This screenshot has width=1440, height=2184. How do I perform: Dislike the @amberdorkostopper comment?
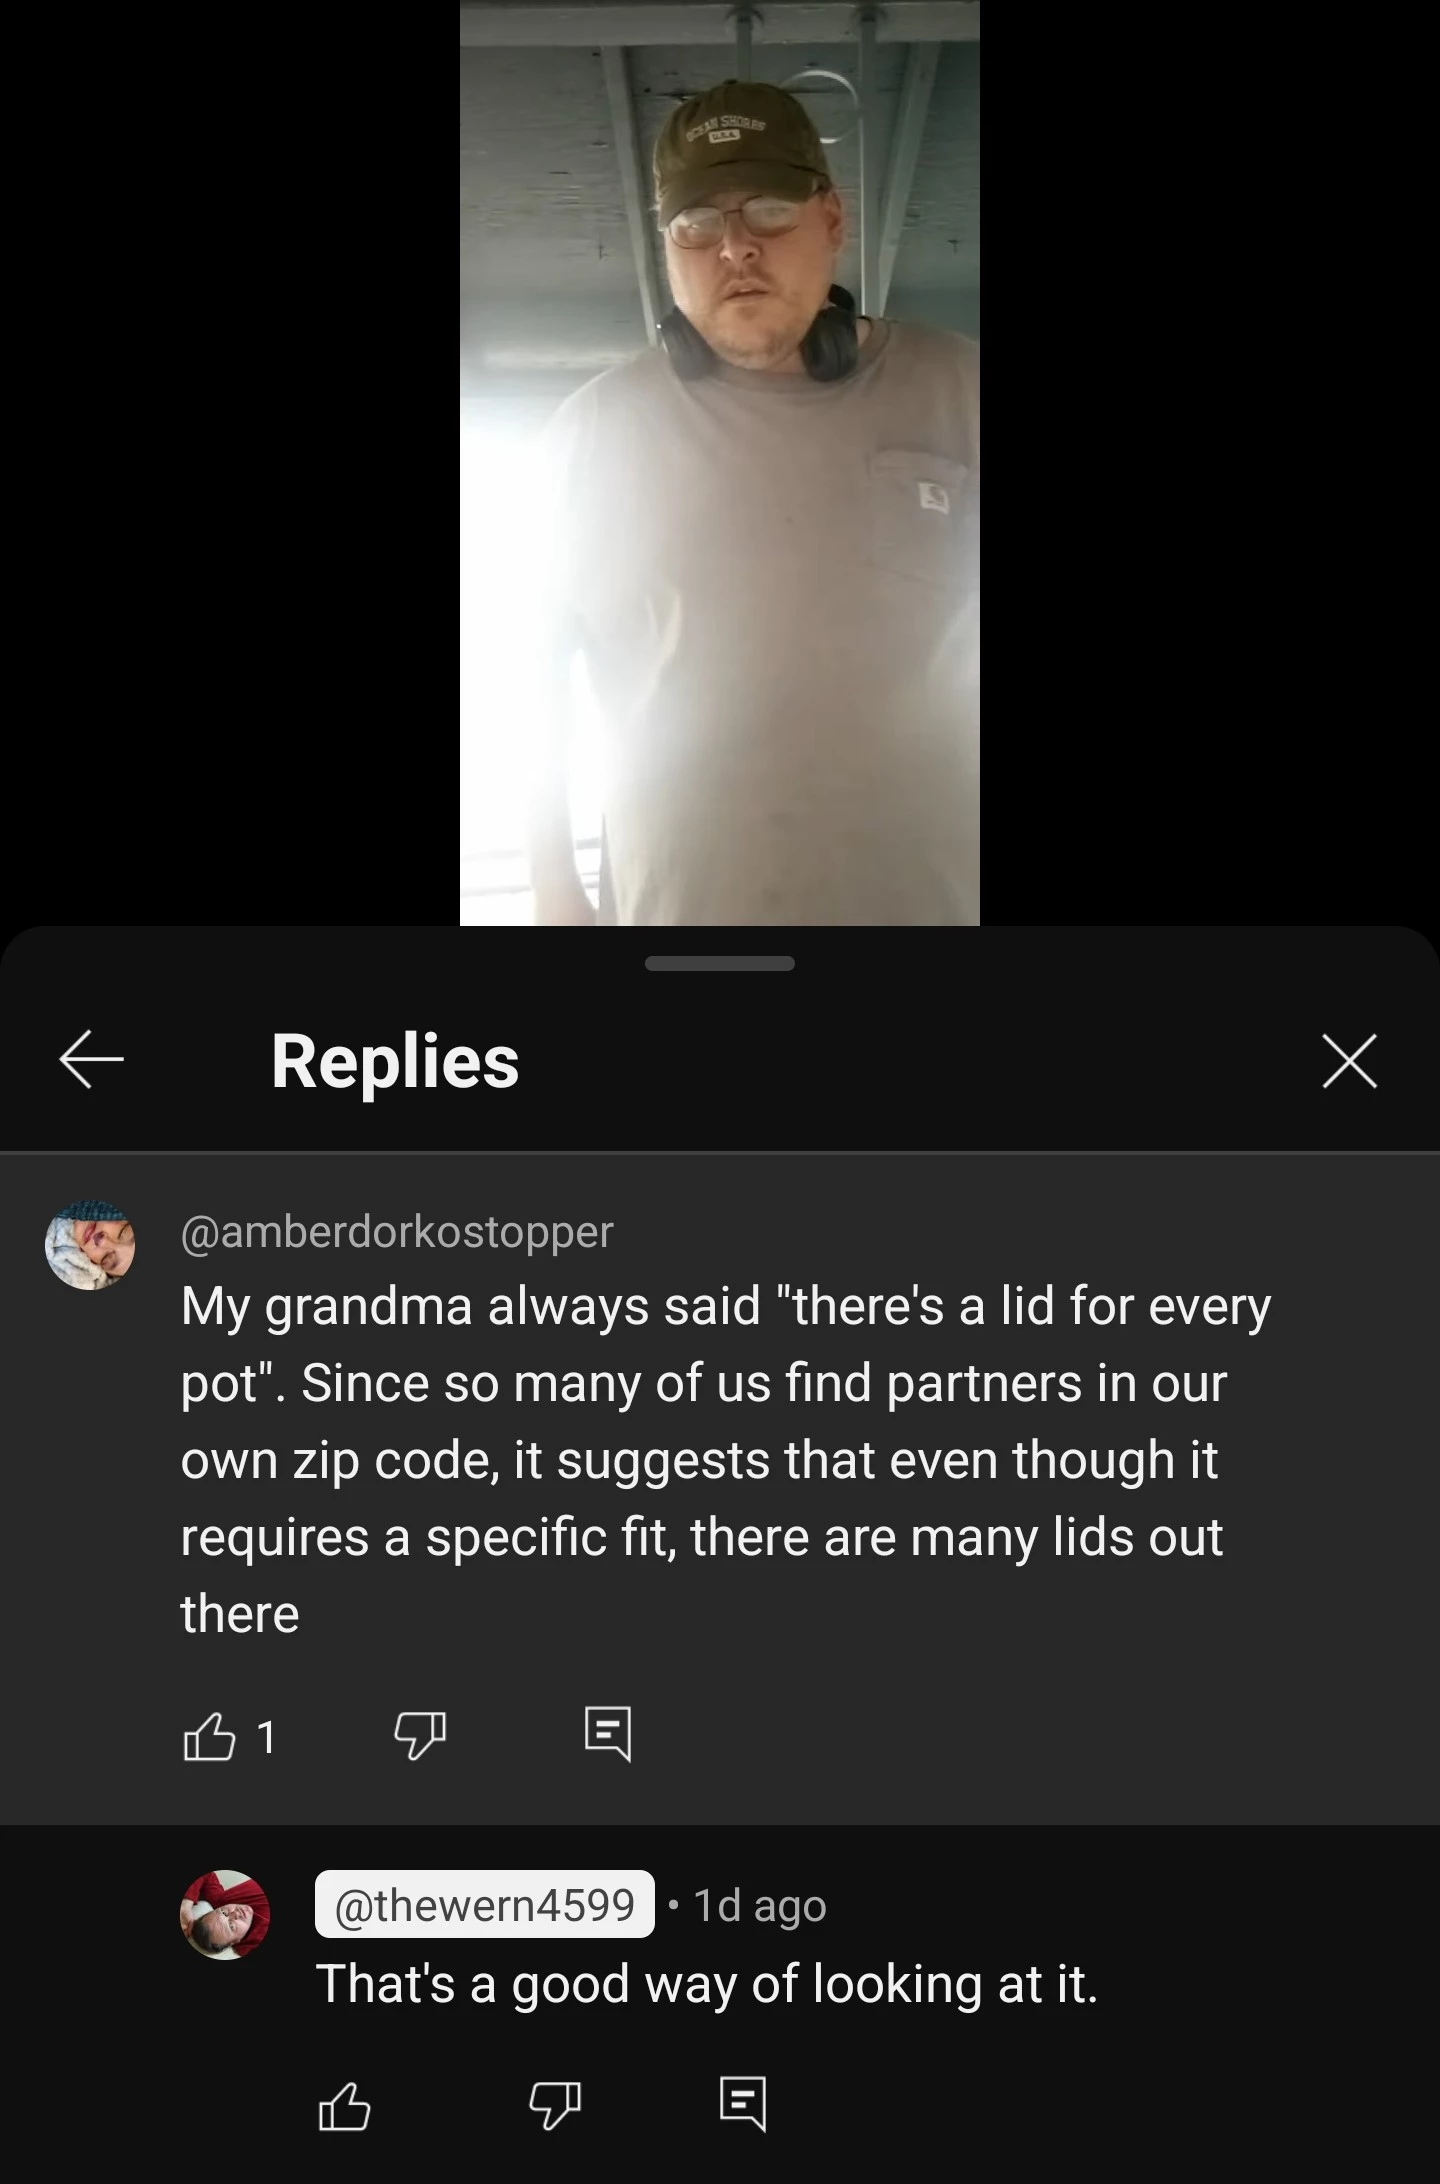419,1736
